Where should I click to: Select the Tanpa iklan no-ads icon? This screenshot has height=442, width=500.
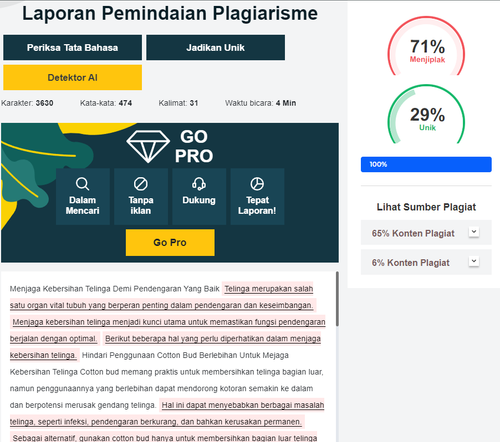pyautogui.click(x=141, y=184)
